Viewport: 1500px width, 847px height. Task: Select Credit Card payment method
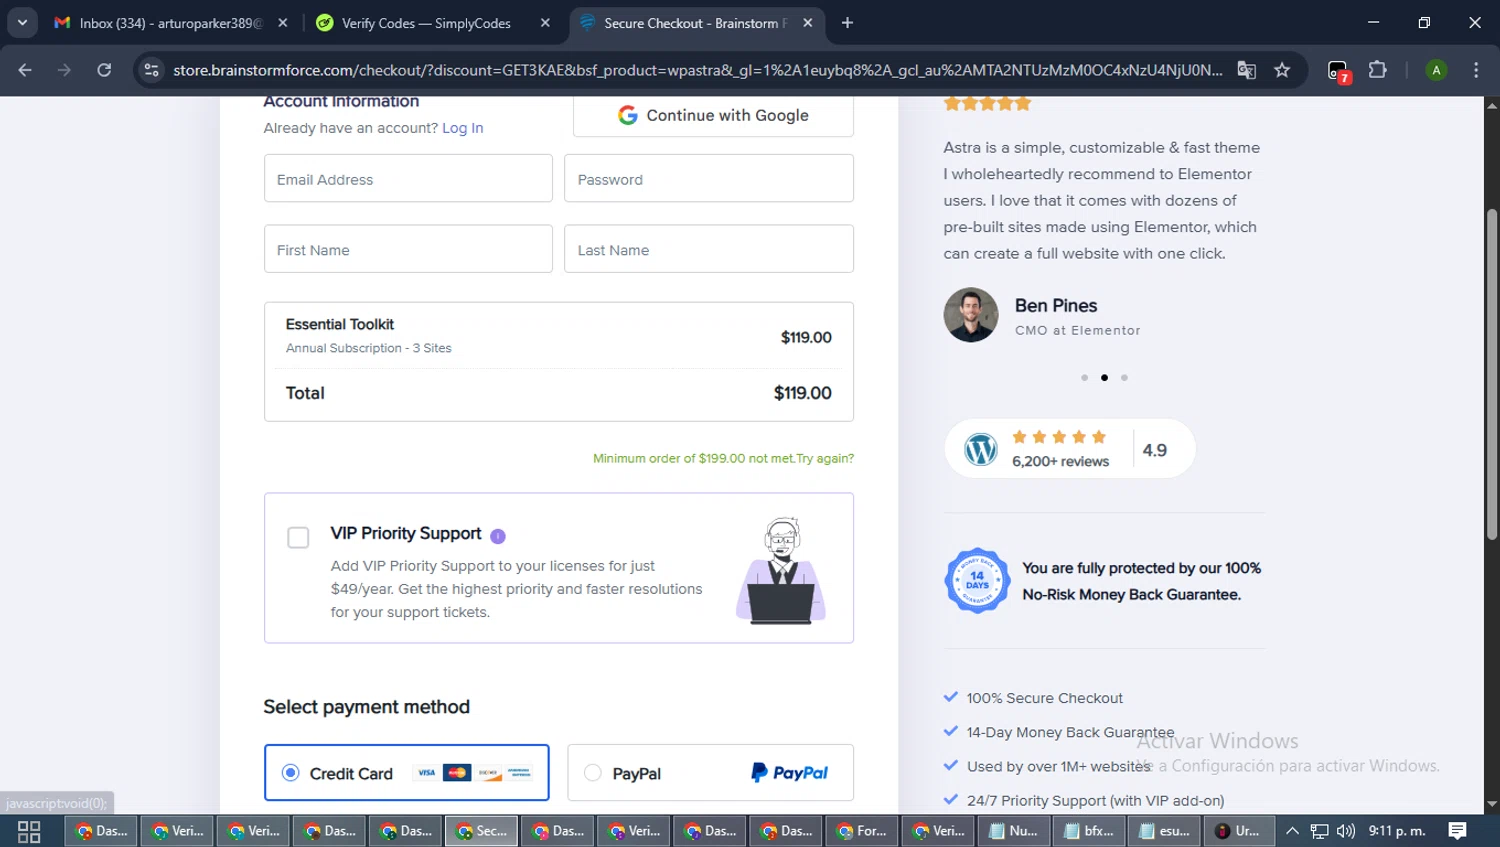(407, 772)
